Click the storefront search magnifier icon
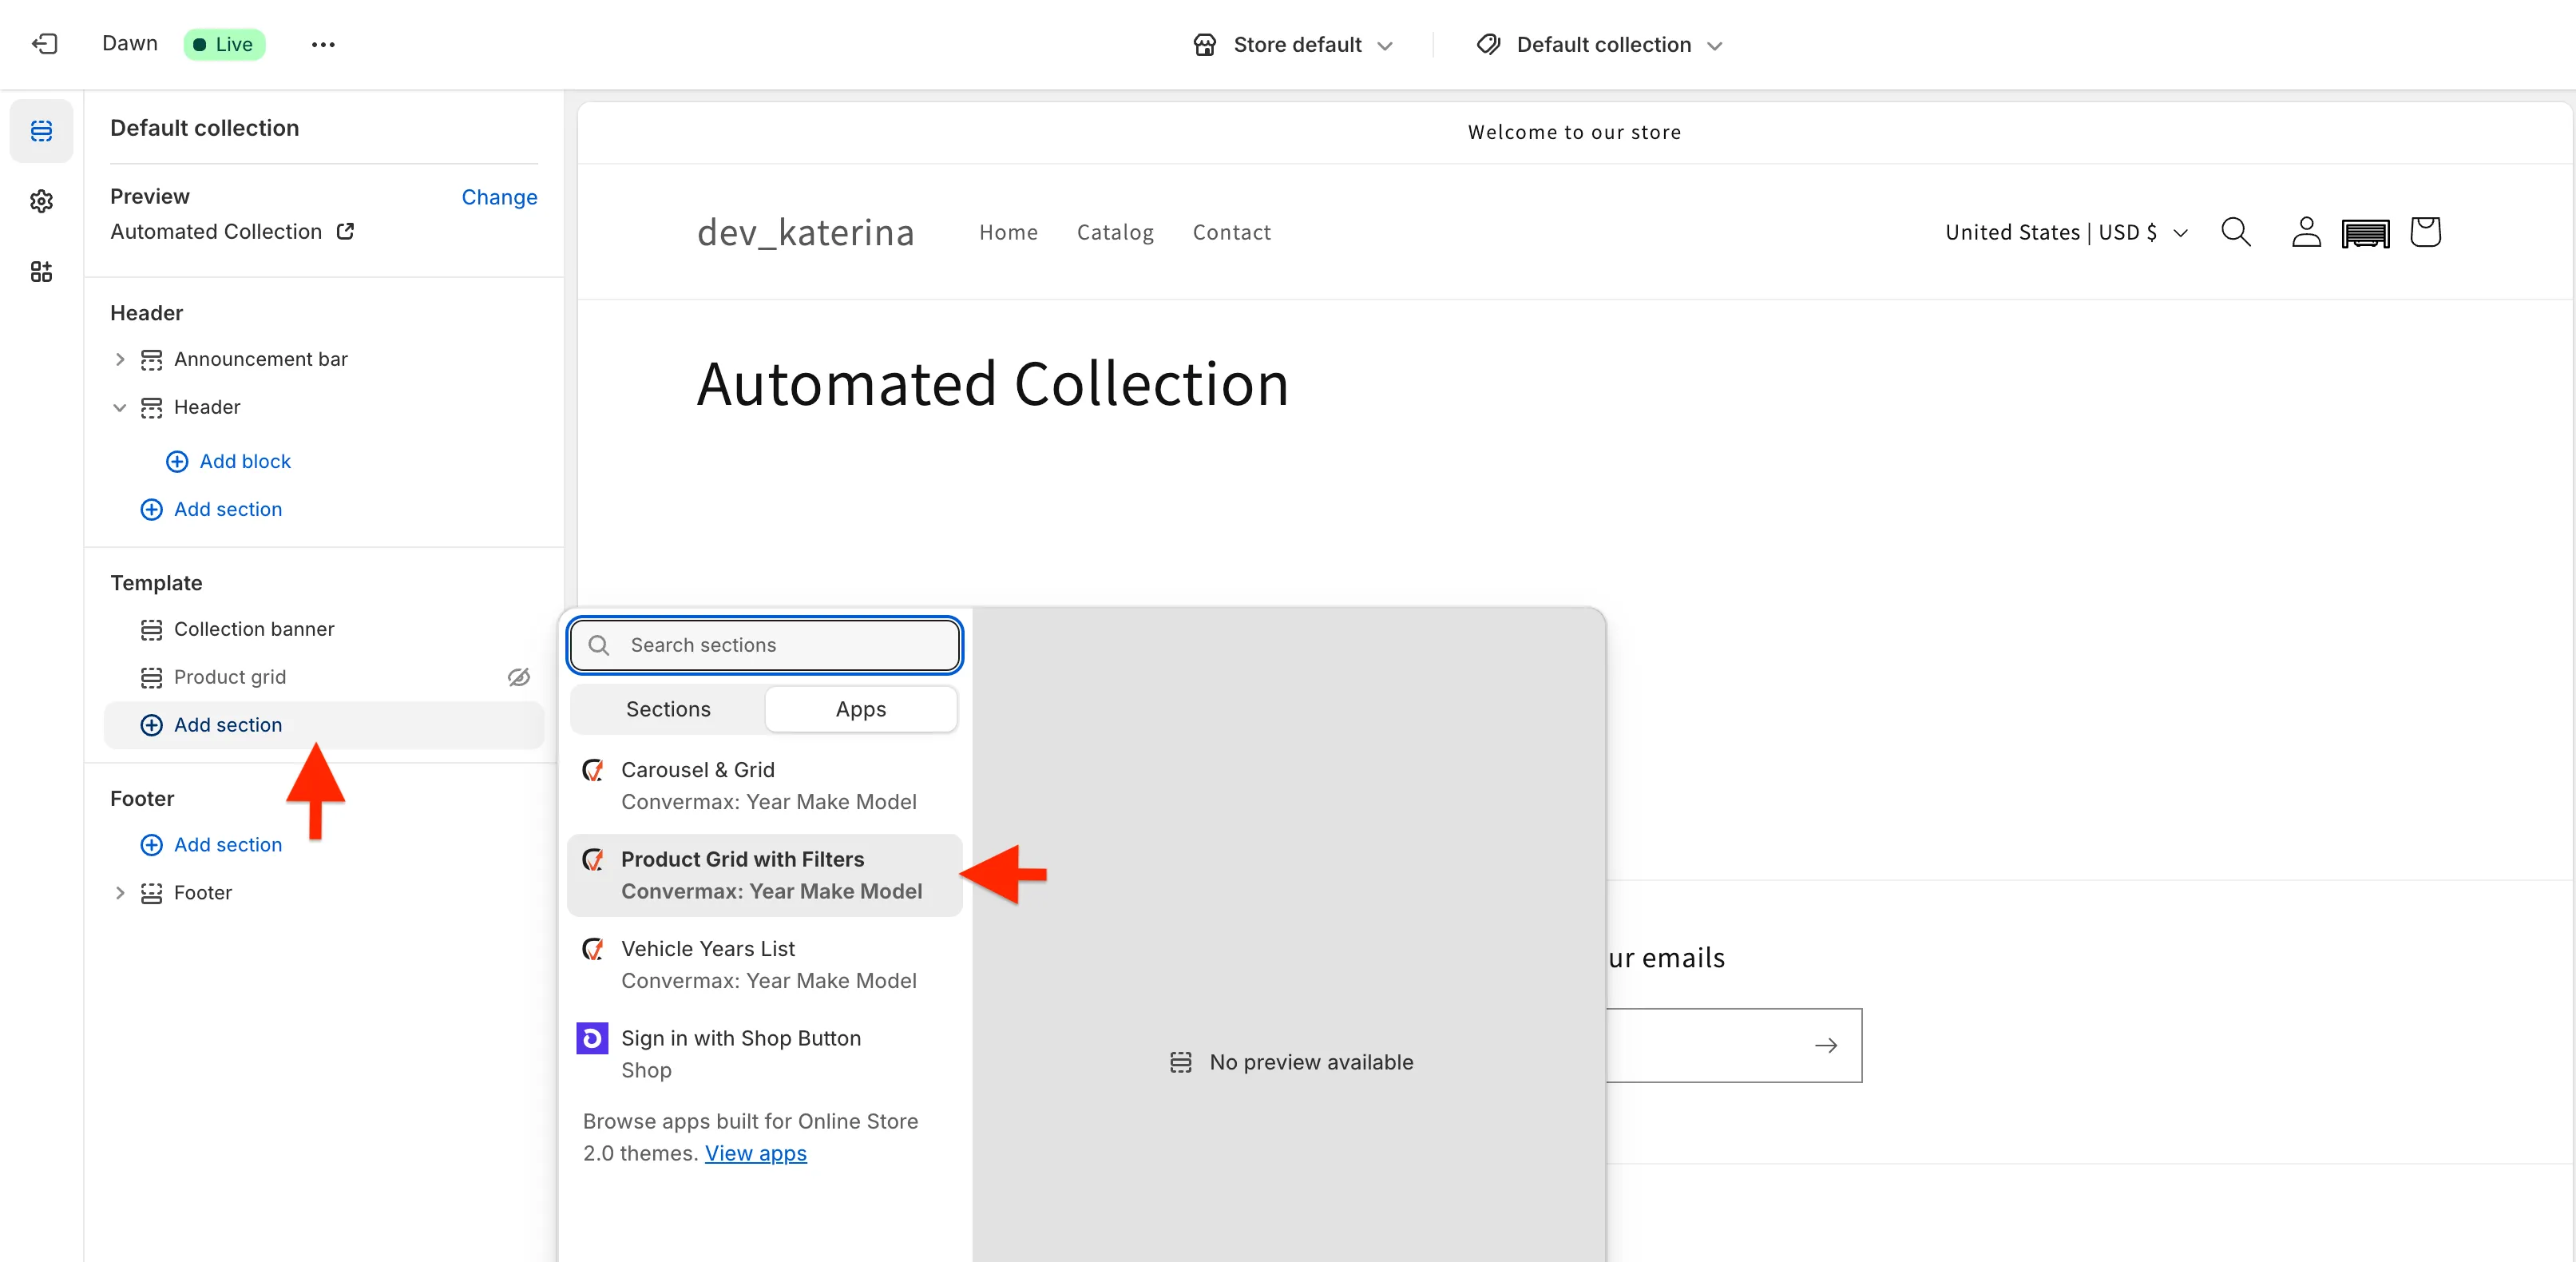 coord(2235,232)
